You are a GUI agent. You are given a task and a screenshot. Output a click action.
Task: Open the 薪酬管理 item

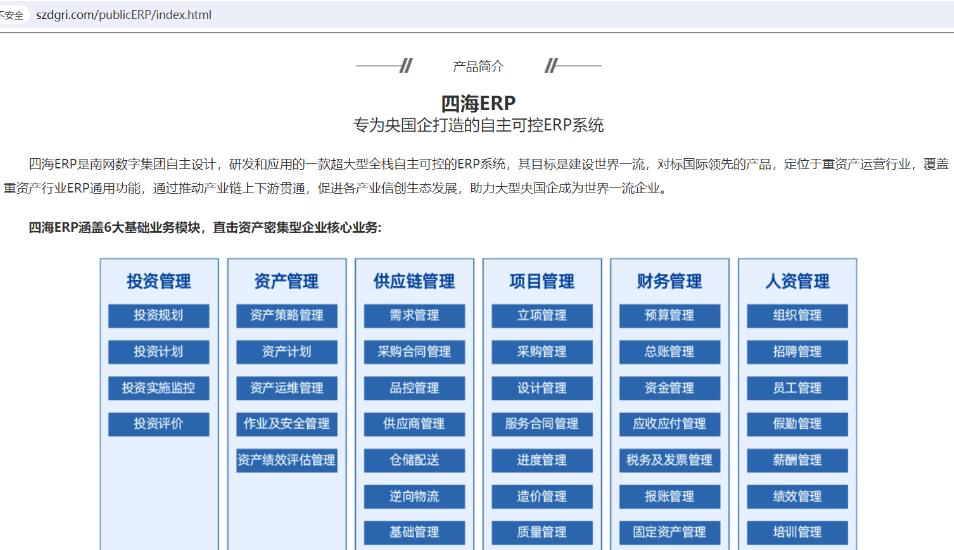tap(797, 461)
